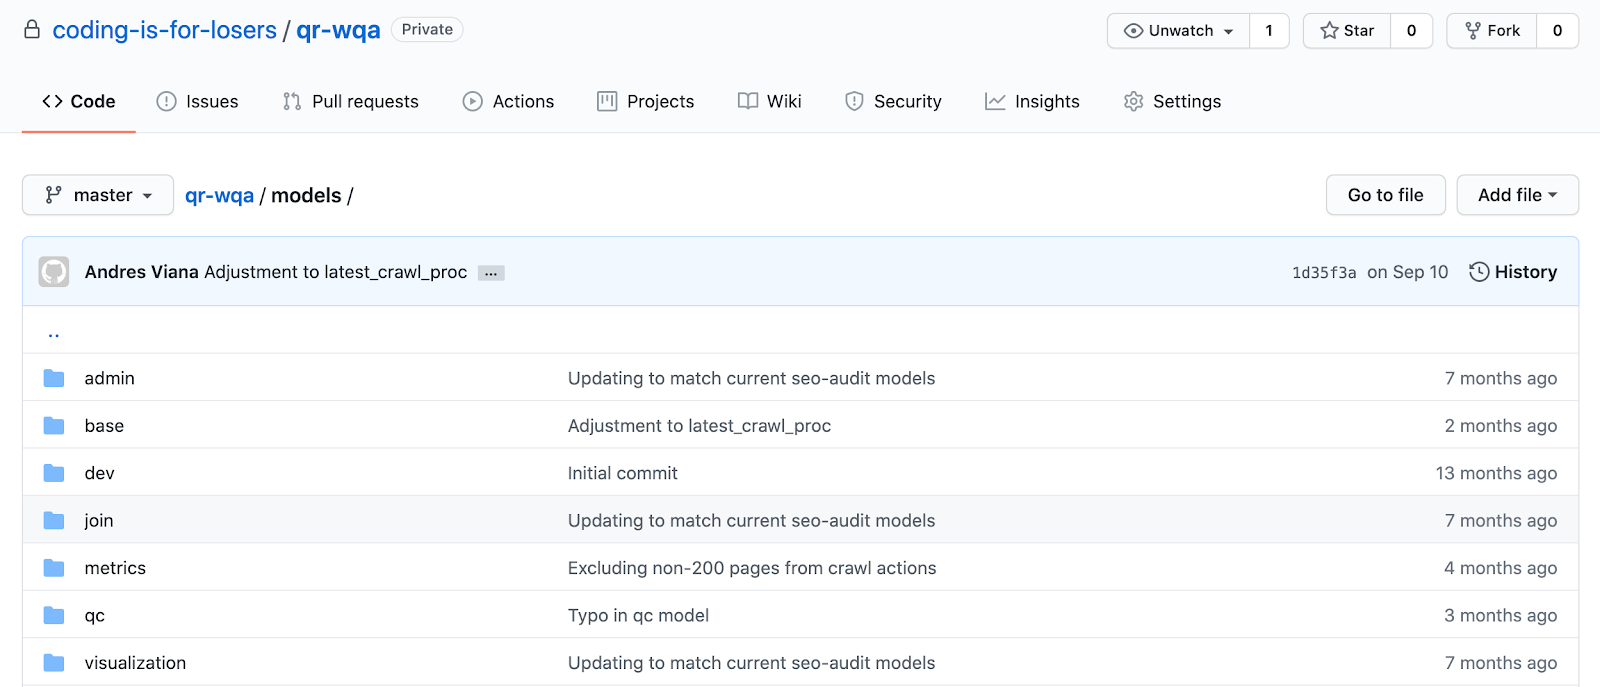Click the "3 months ago" timestamp
This screenshot has height=687, width=1600.
tap(1500, 616)
